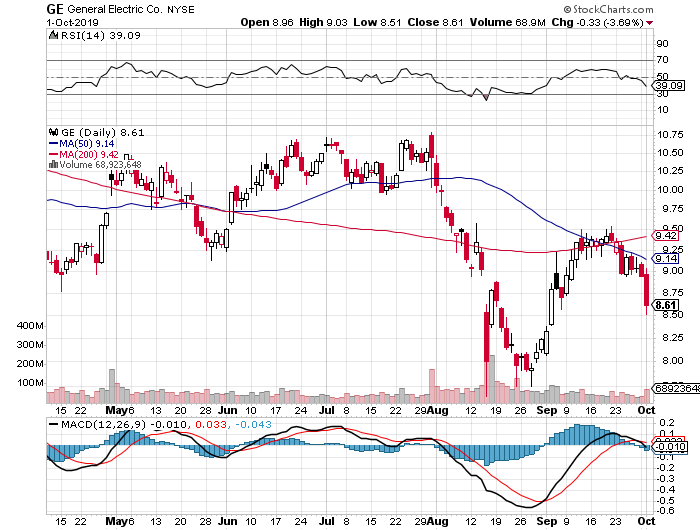
Task: Click the 400M volume axis label
Action: [30, 326]
